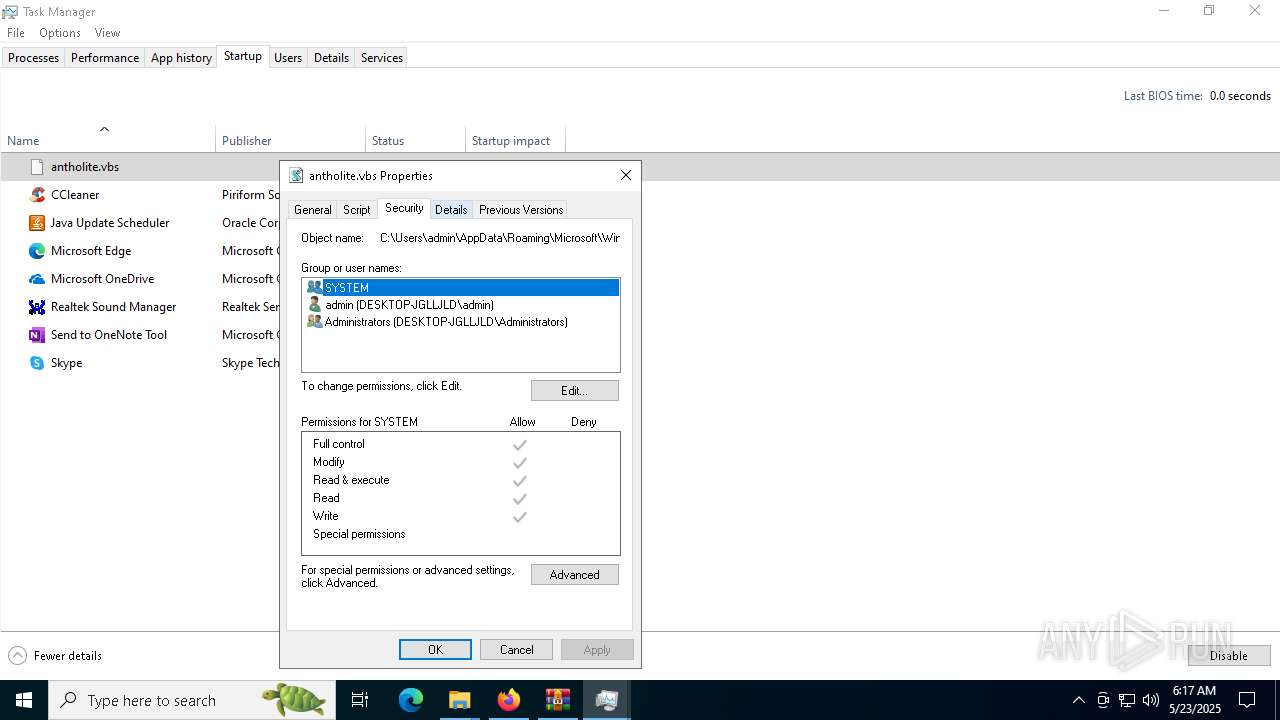Click Task Manager taskbar icon
Image resolution: width=1280 pixels, height=720 pixels.
pos(606,700)
